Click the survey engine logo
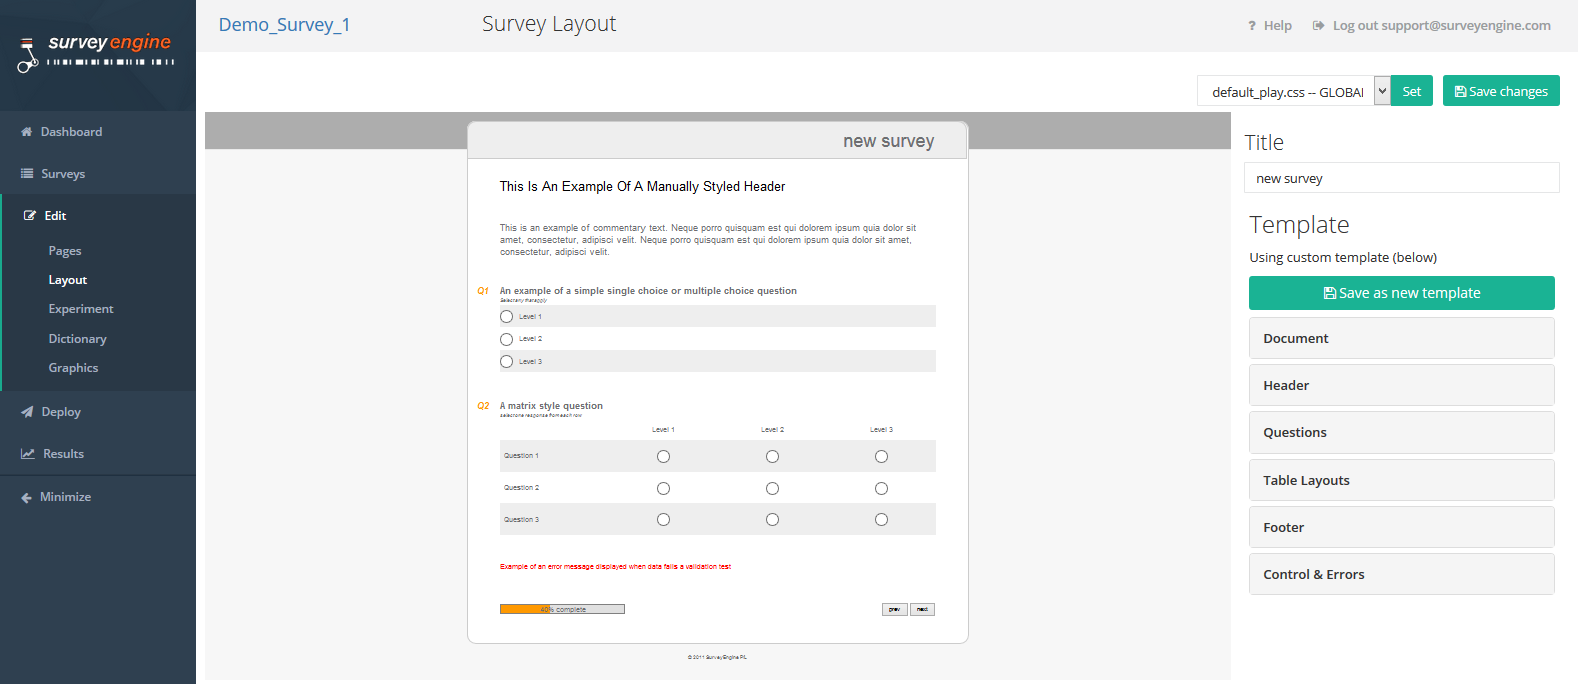The width and height of the screenshot is (1578, 684). pos(96,51)
